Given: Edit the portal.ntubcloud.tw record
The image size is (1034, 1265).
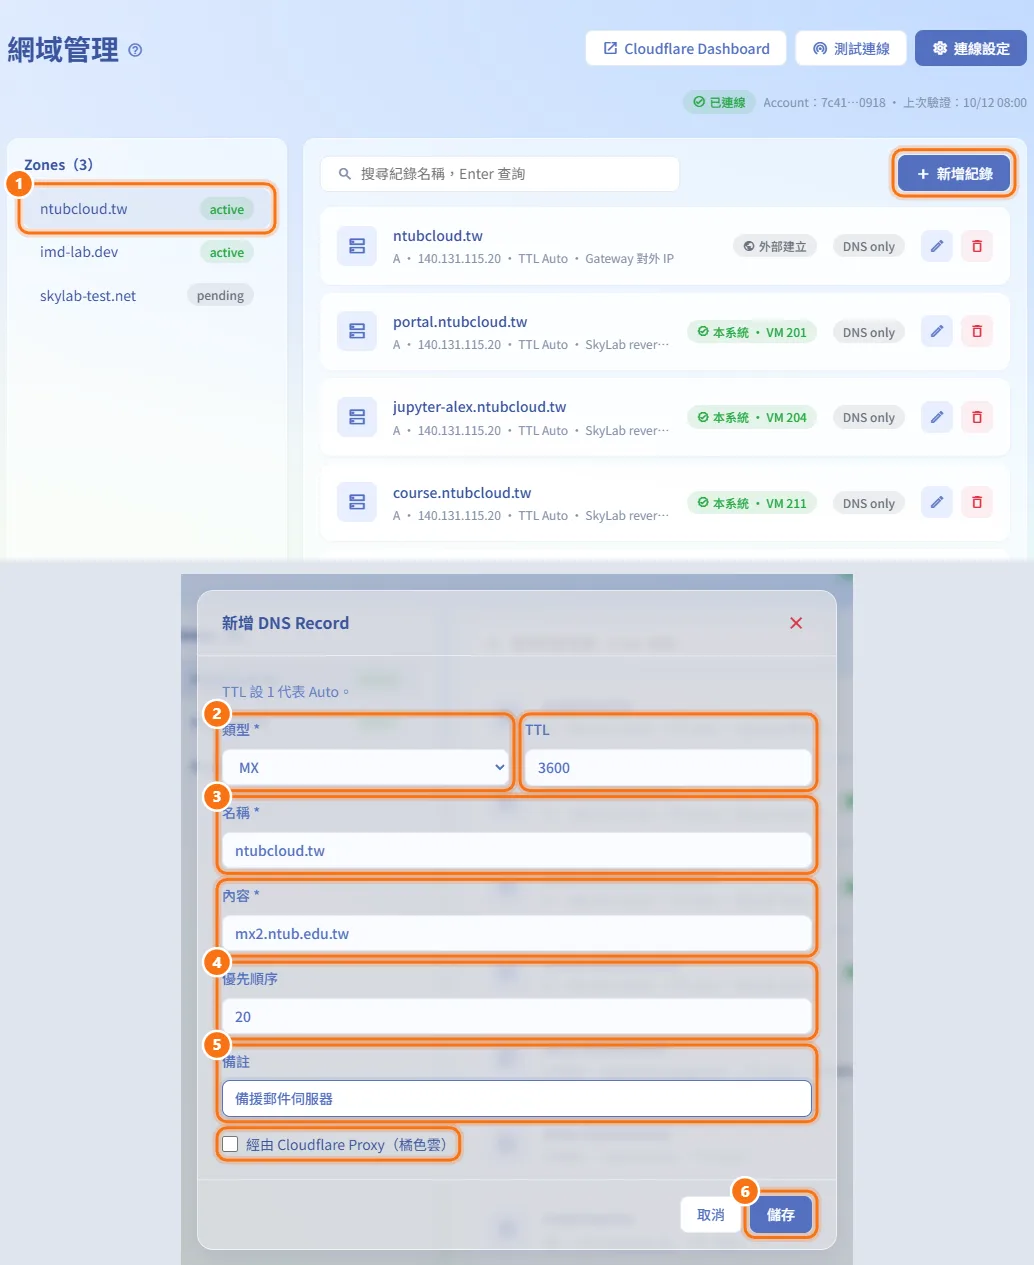Looking at the screenshot, I should (x=936, y=331).
